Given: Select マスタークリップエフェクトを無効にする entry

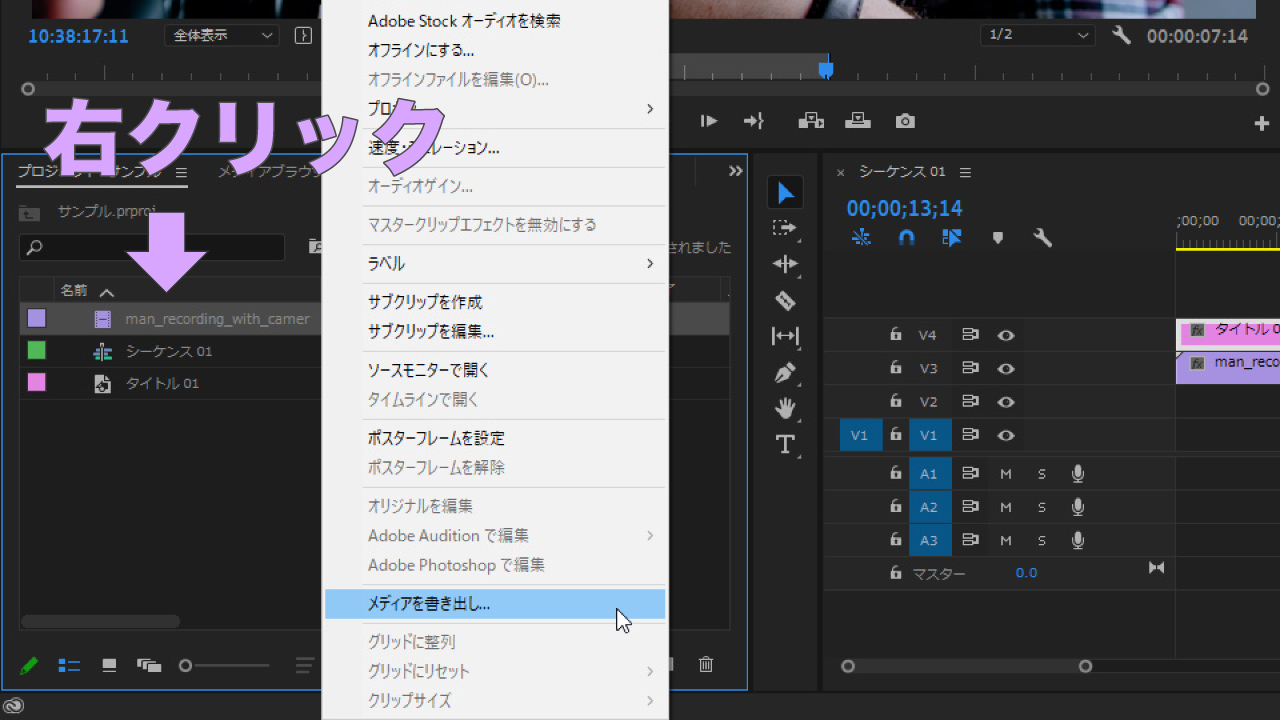Looking at the screenshot, I should coord(495,225).
